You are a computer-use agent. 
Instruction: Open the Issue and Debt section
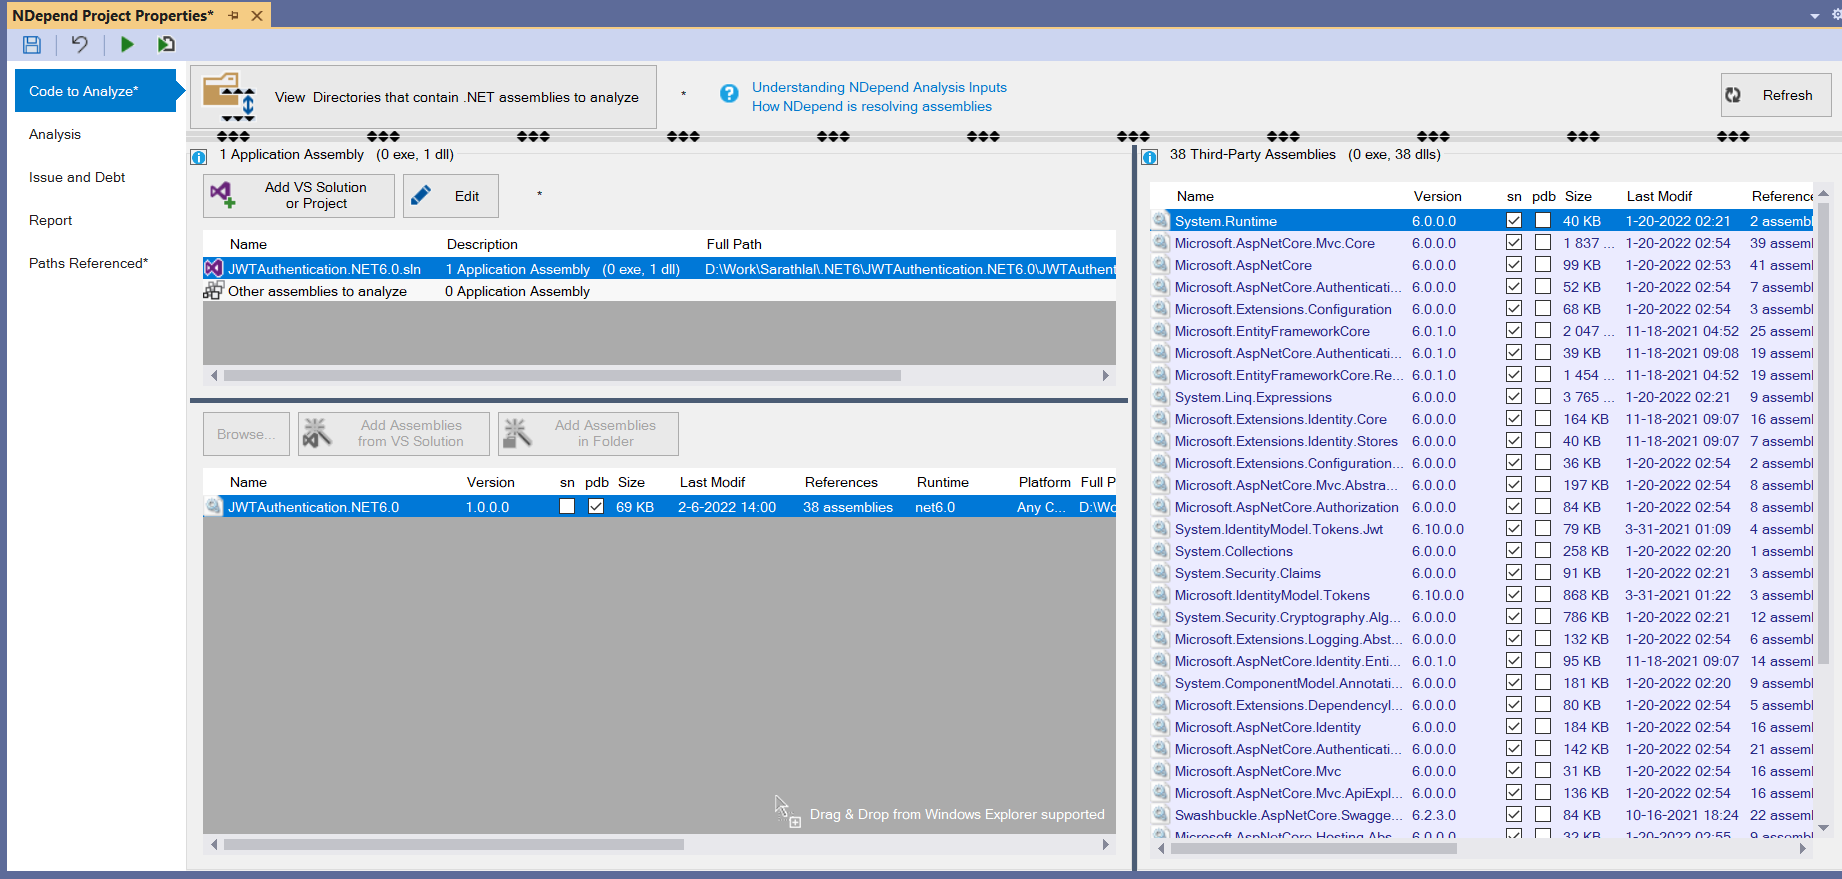pos(77,177)
